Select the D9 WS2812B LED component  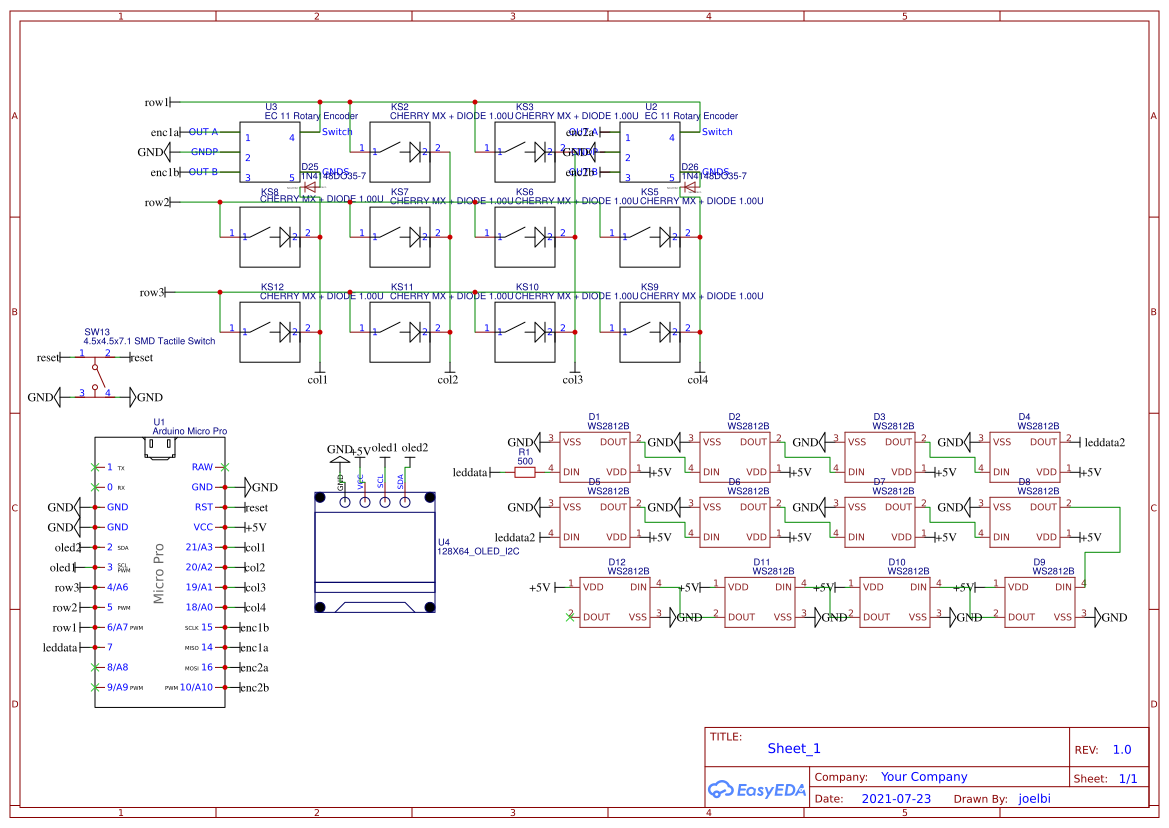pos(1040,602)
